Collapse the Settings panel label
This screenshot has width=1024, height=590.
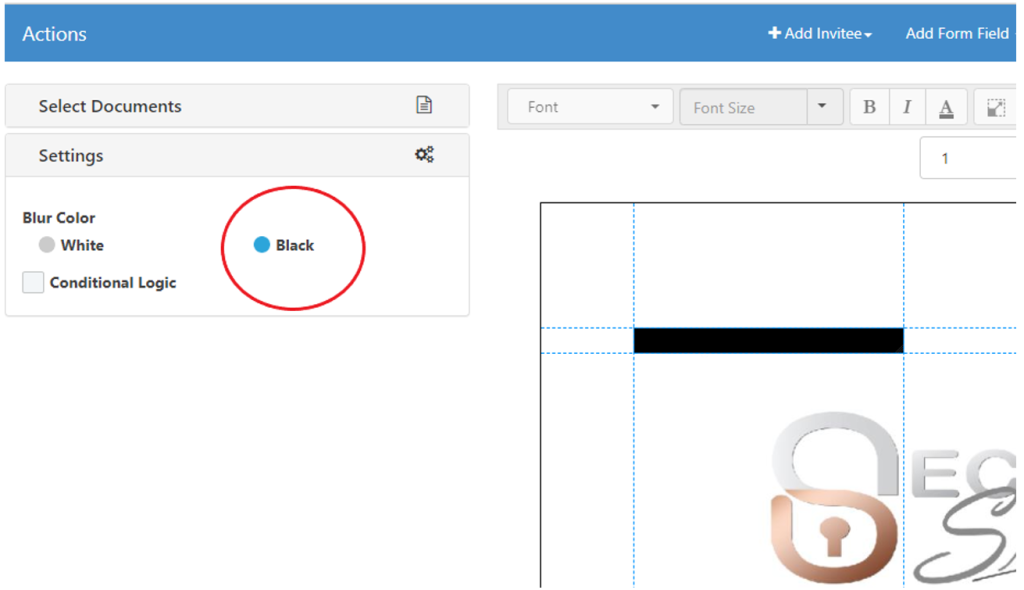tap(71, 156)
